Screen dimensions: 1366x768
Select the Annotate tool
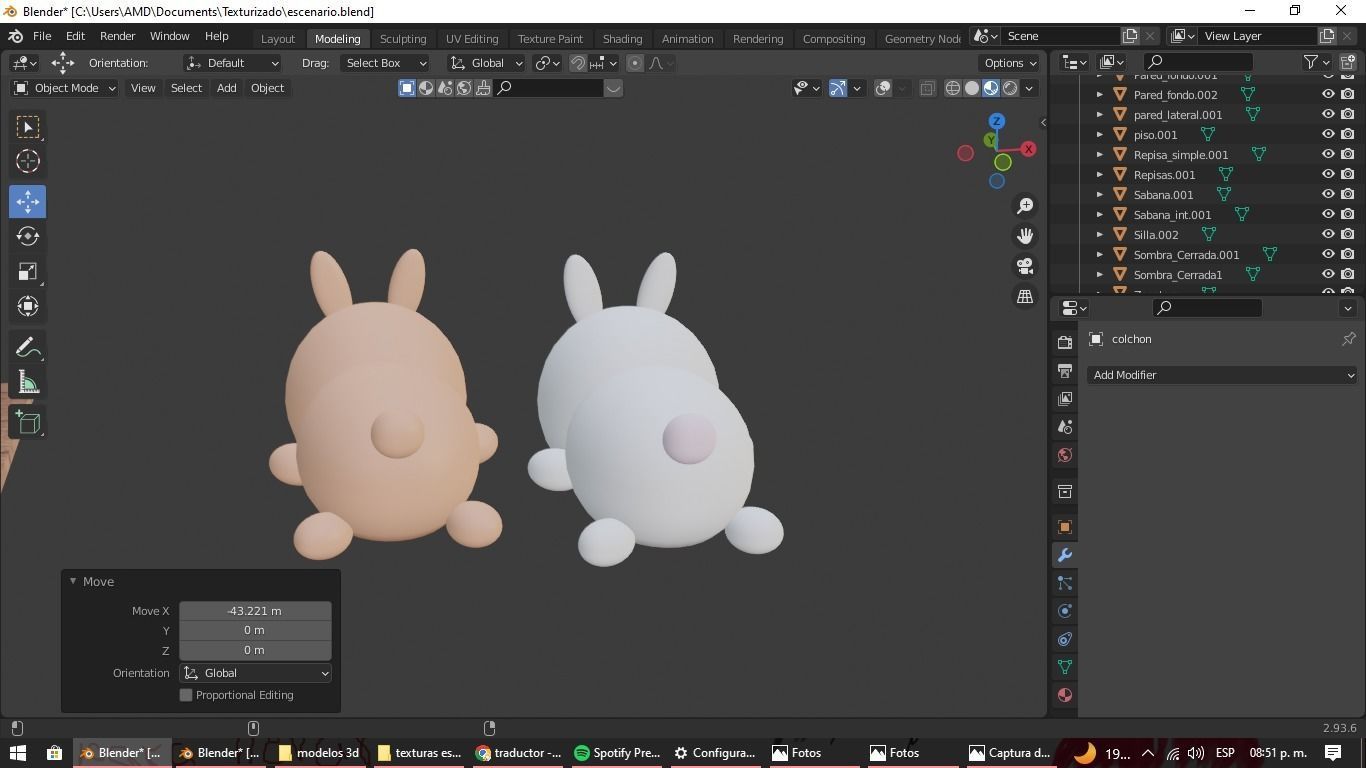27,346
